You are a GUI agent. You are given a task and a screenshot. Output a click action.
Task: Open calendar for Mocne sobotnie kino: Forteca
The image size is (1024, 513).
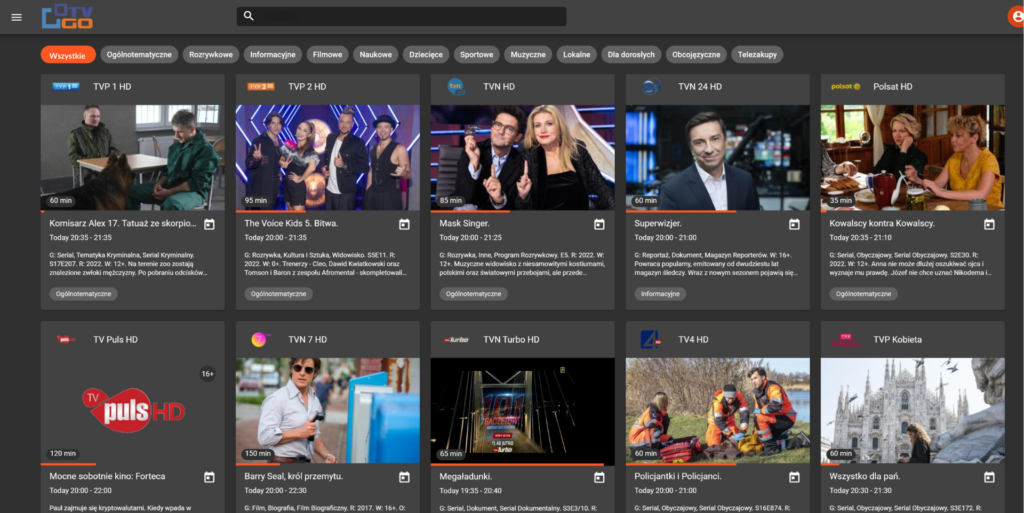[x=209, y=477]
